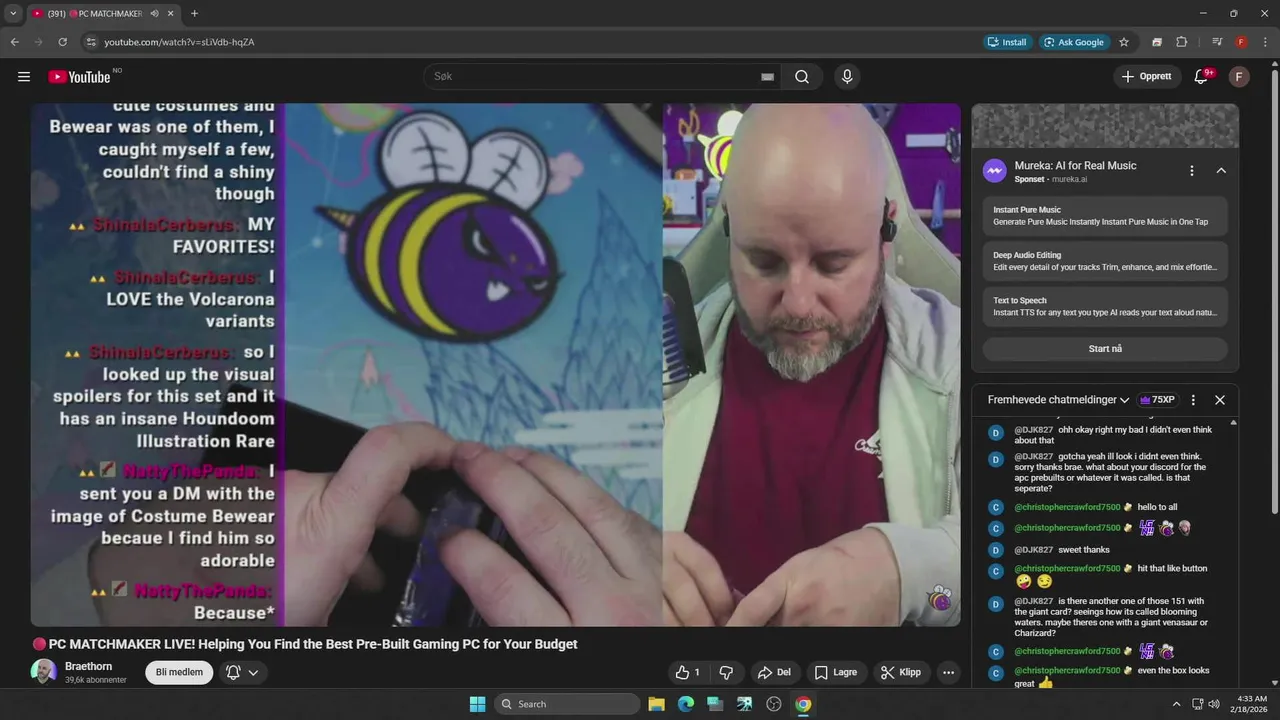The image size is (1280, 720).
Task: Open the taskbar clock and date
Action: click(1250, 704)
